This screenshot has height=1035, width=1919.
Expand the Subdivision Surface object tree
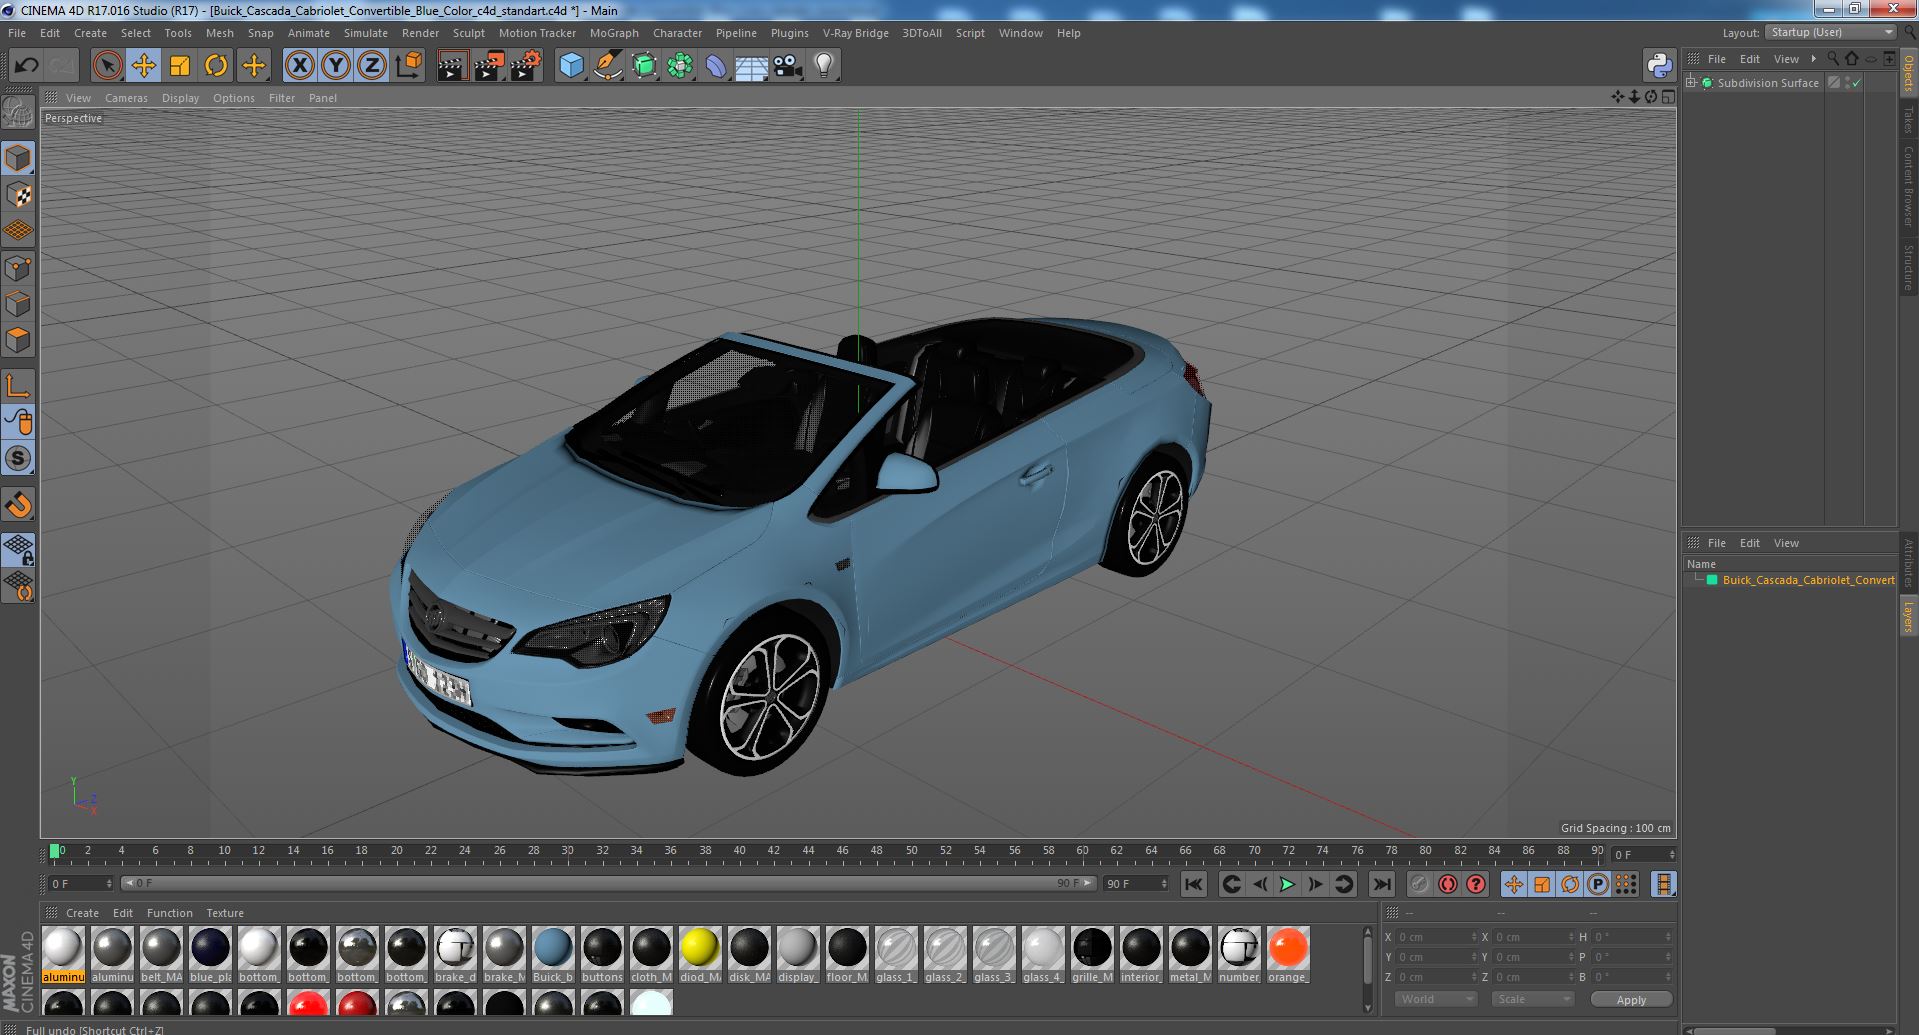[1691, 83]
